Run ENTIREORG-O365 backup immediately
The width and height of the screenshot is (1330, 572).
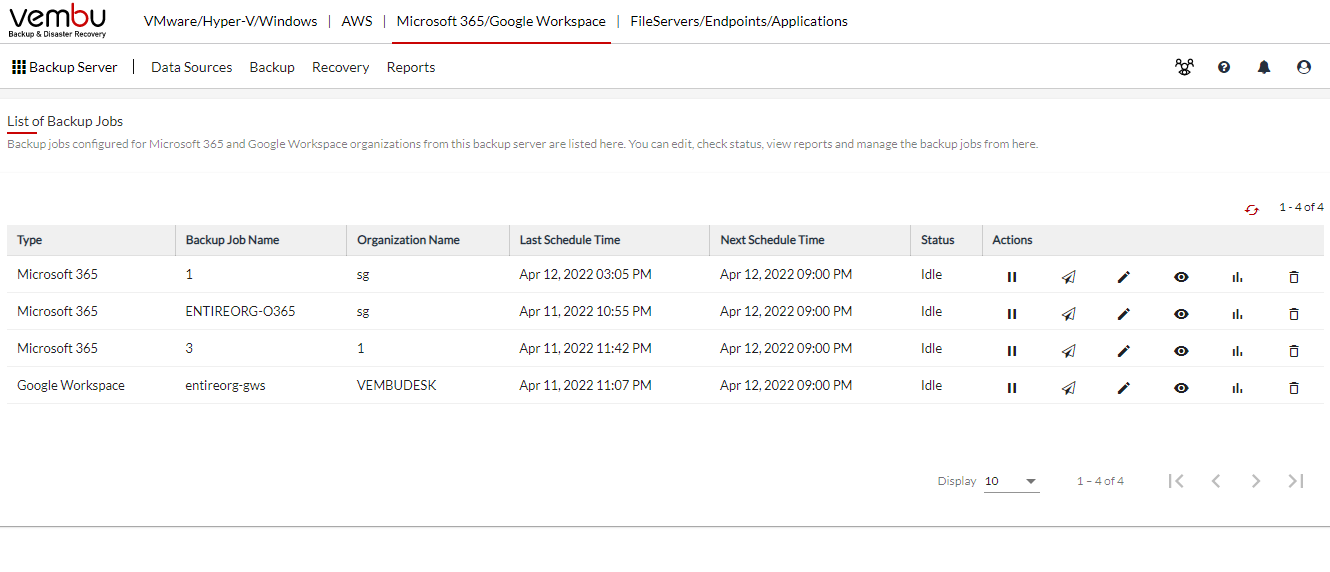coord(1068,314)
